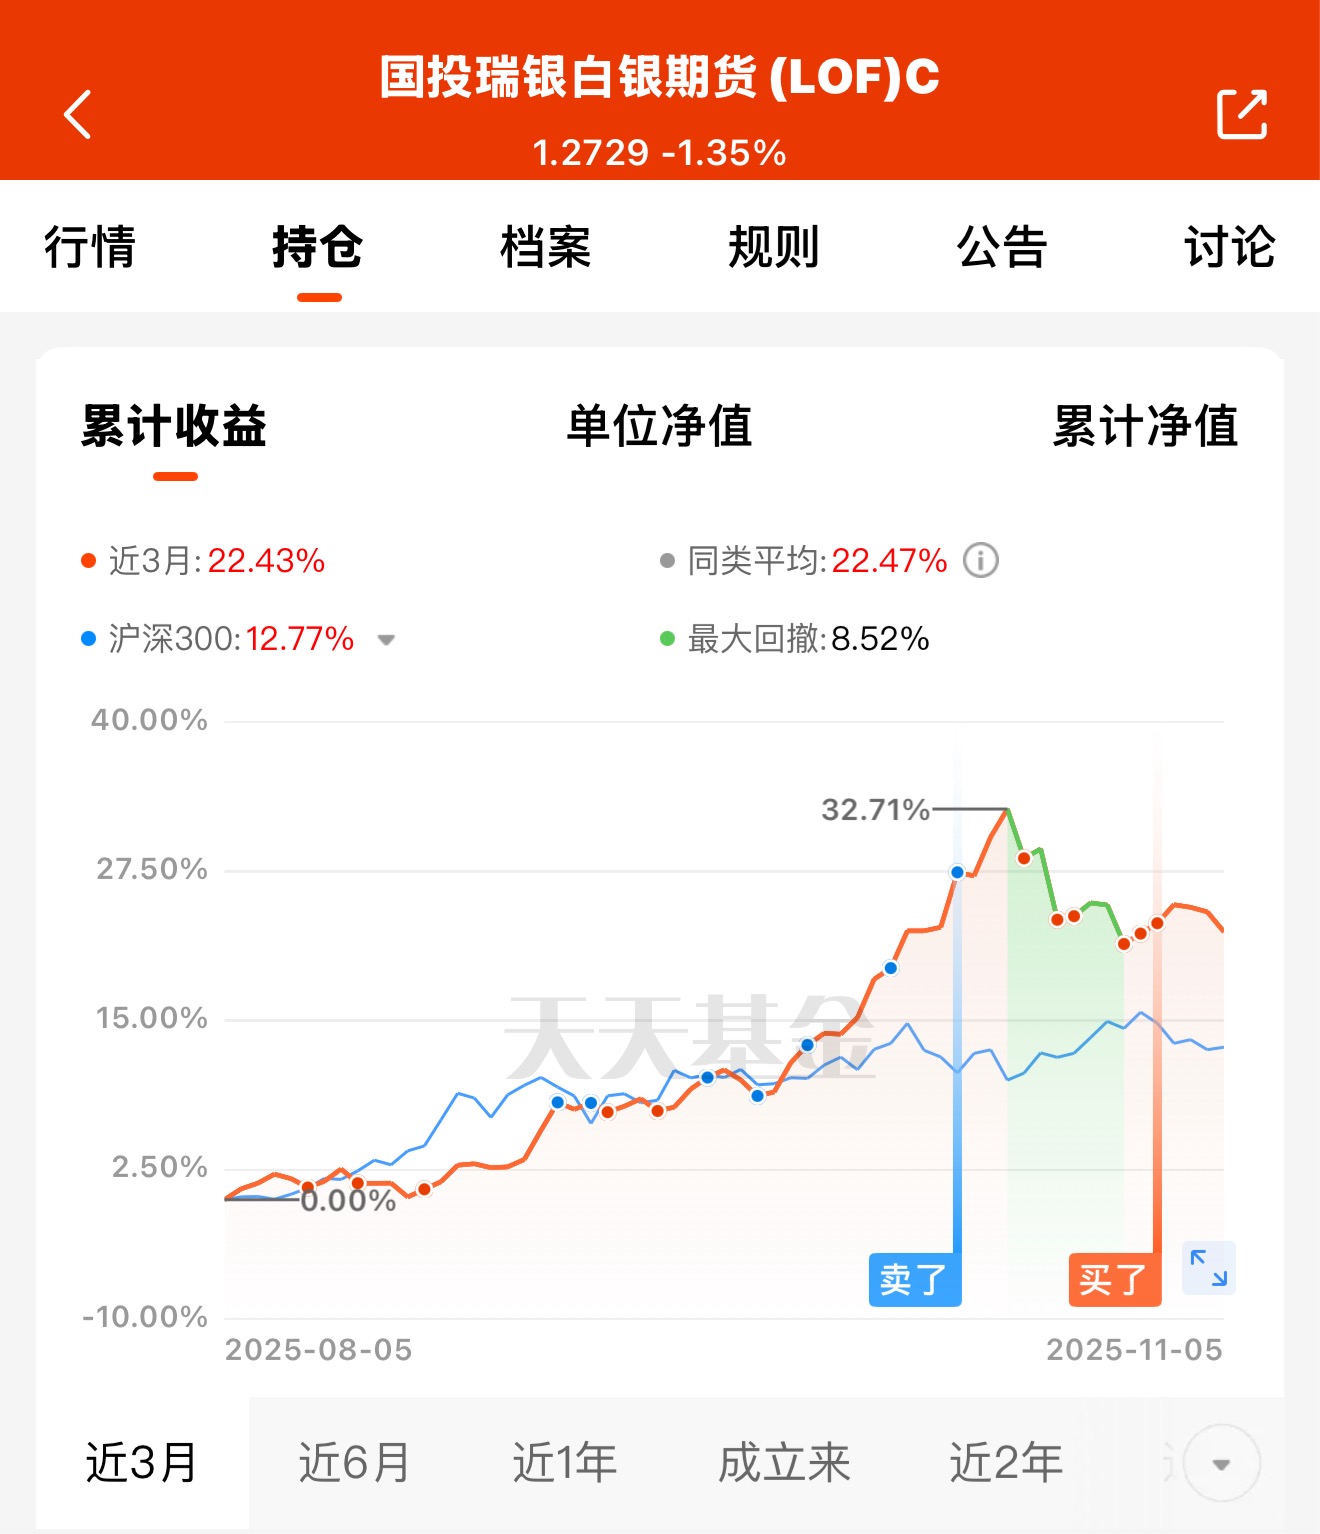Expand more time ranges dropdown
This screenshot has width=1320, height=1534.
[1220, 1464]
